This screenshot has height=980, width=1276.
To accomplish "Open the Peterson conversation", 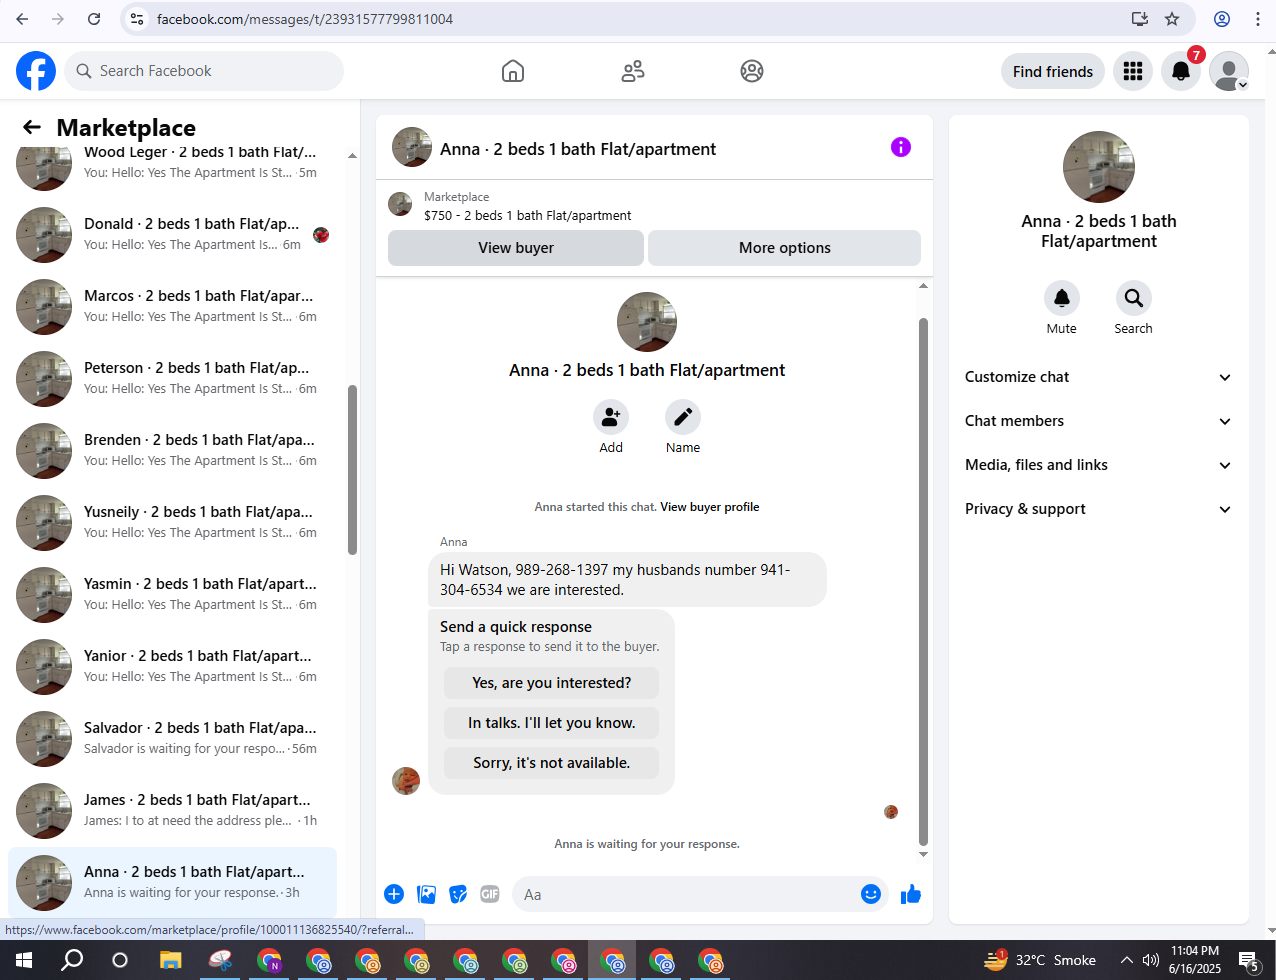I will (172, 379).
